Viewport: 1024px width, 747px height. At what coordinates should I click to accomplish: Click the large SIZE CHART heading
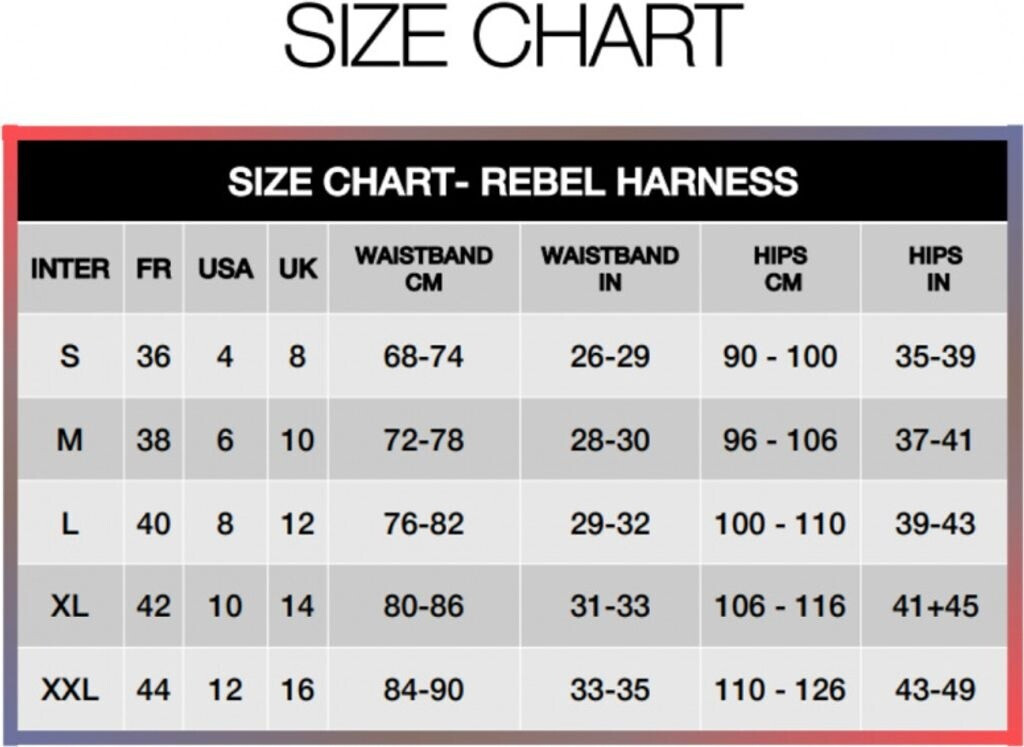pos(512,37)
